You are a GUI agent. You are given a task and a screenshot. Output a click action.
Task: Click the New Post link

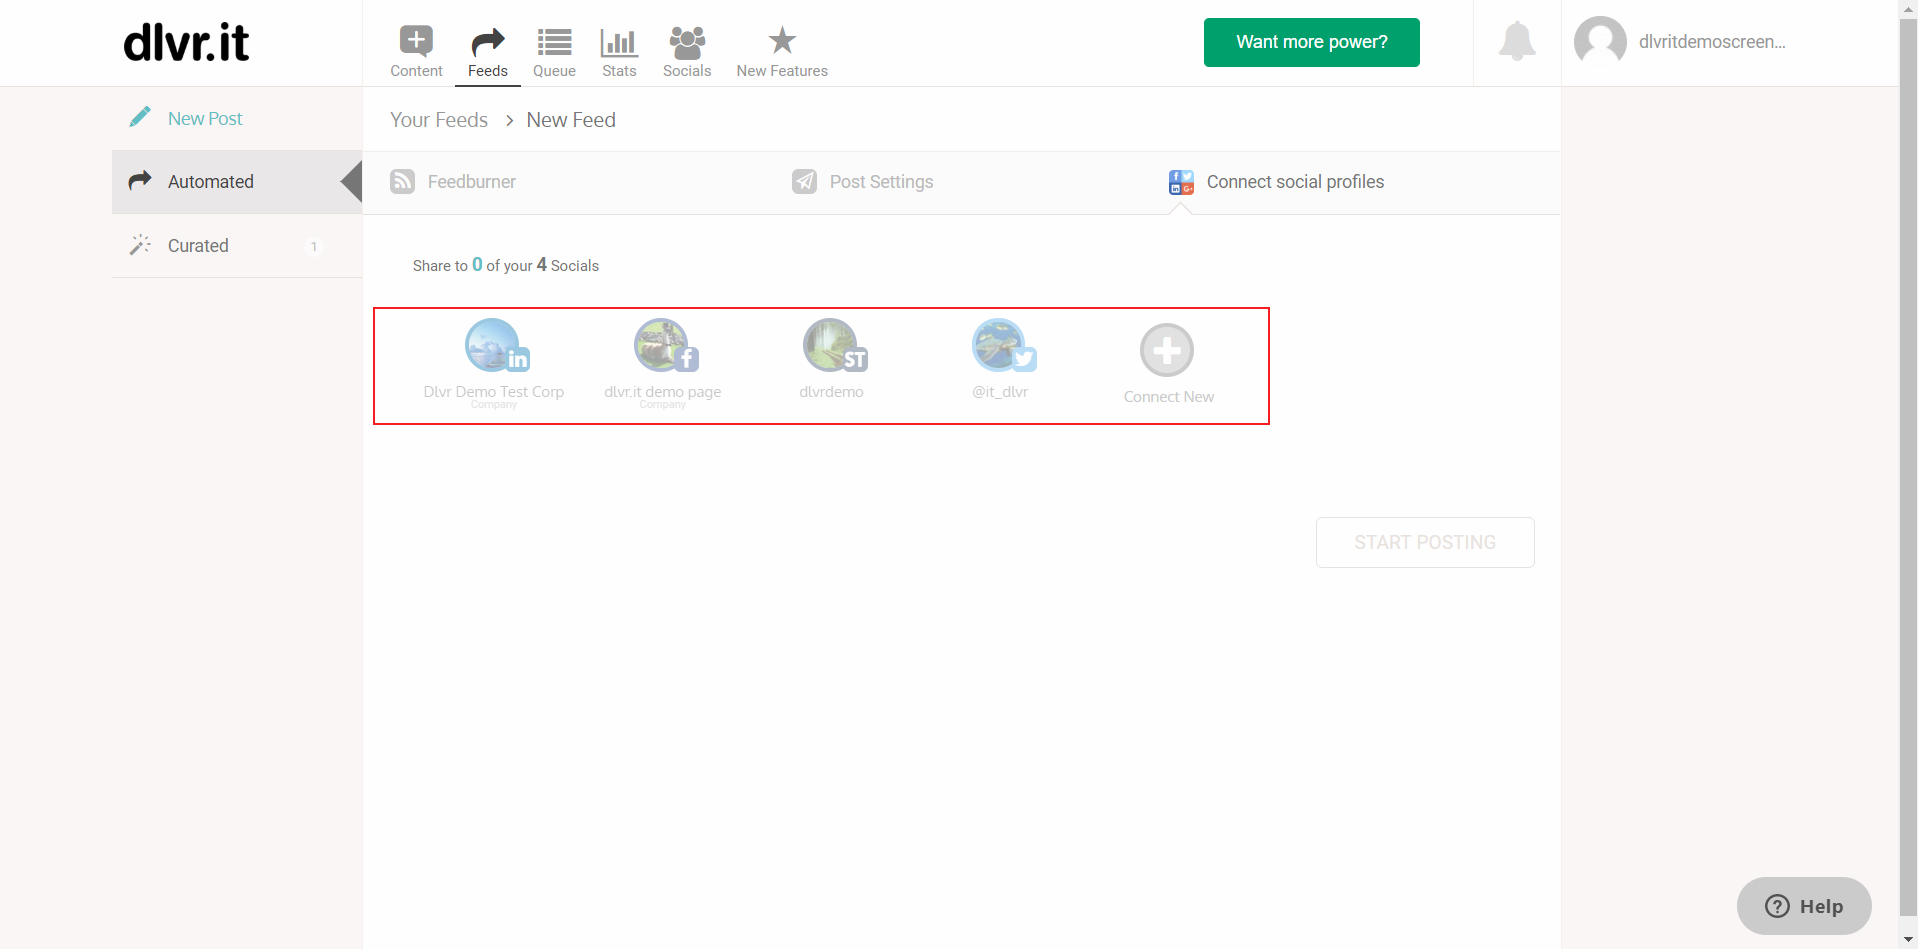pos(205,119)
